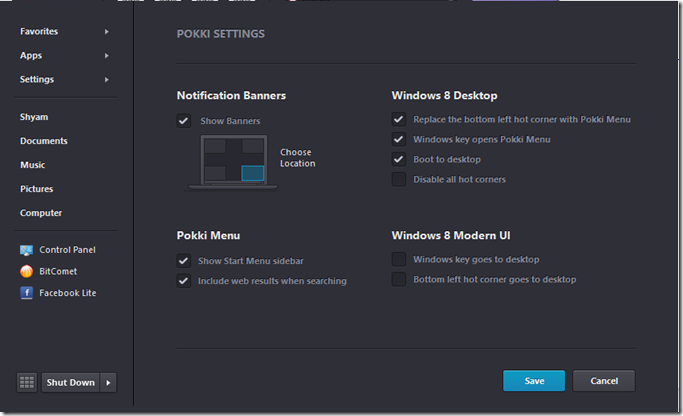Screen dimensions: 683x416
Task: Toggle Include web results when searching
Action: 183,281
